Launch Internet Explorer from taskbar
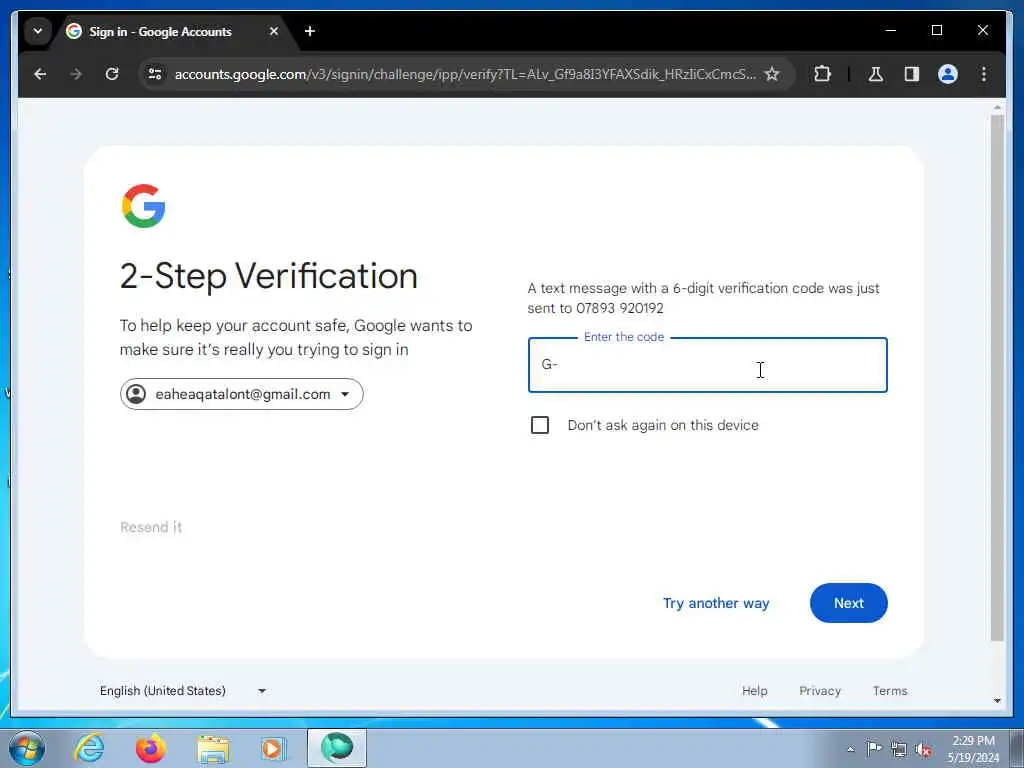The width and height of the screenshot is (1024, 768). (89, 748)
